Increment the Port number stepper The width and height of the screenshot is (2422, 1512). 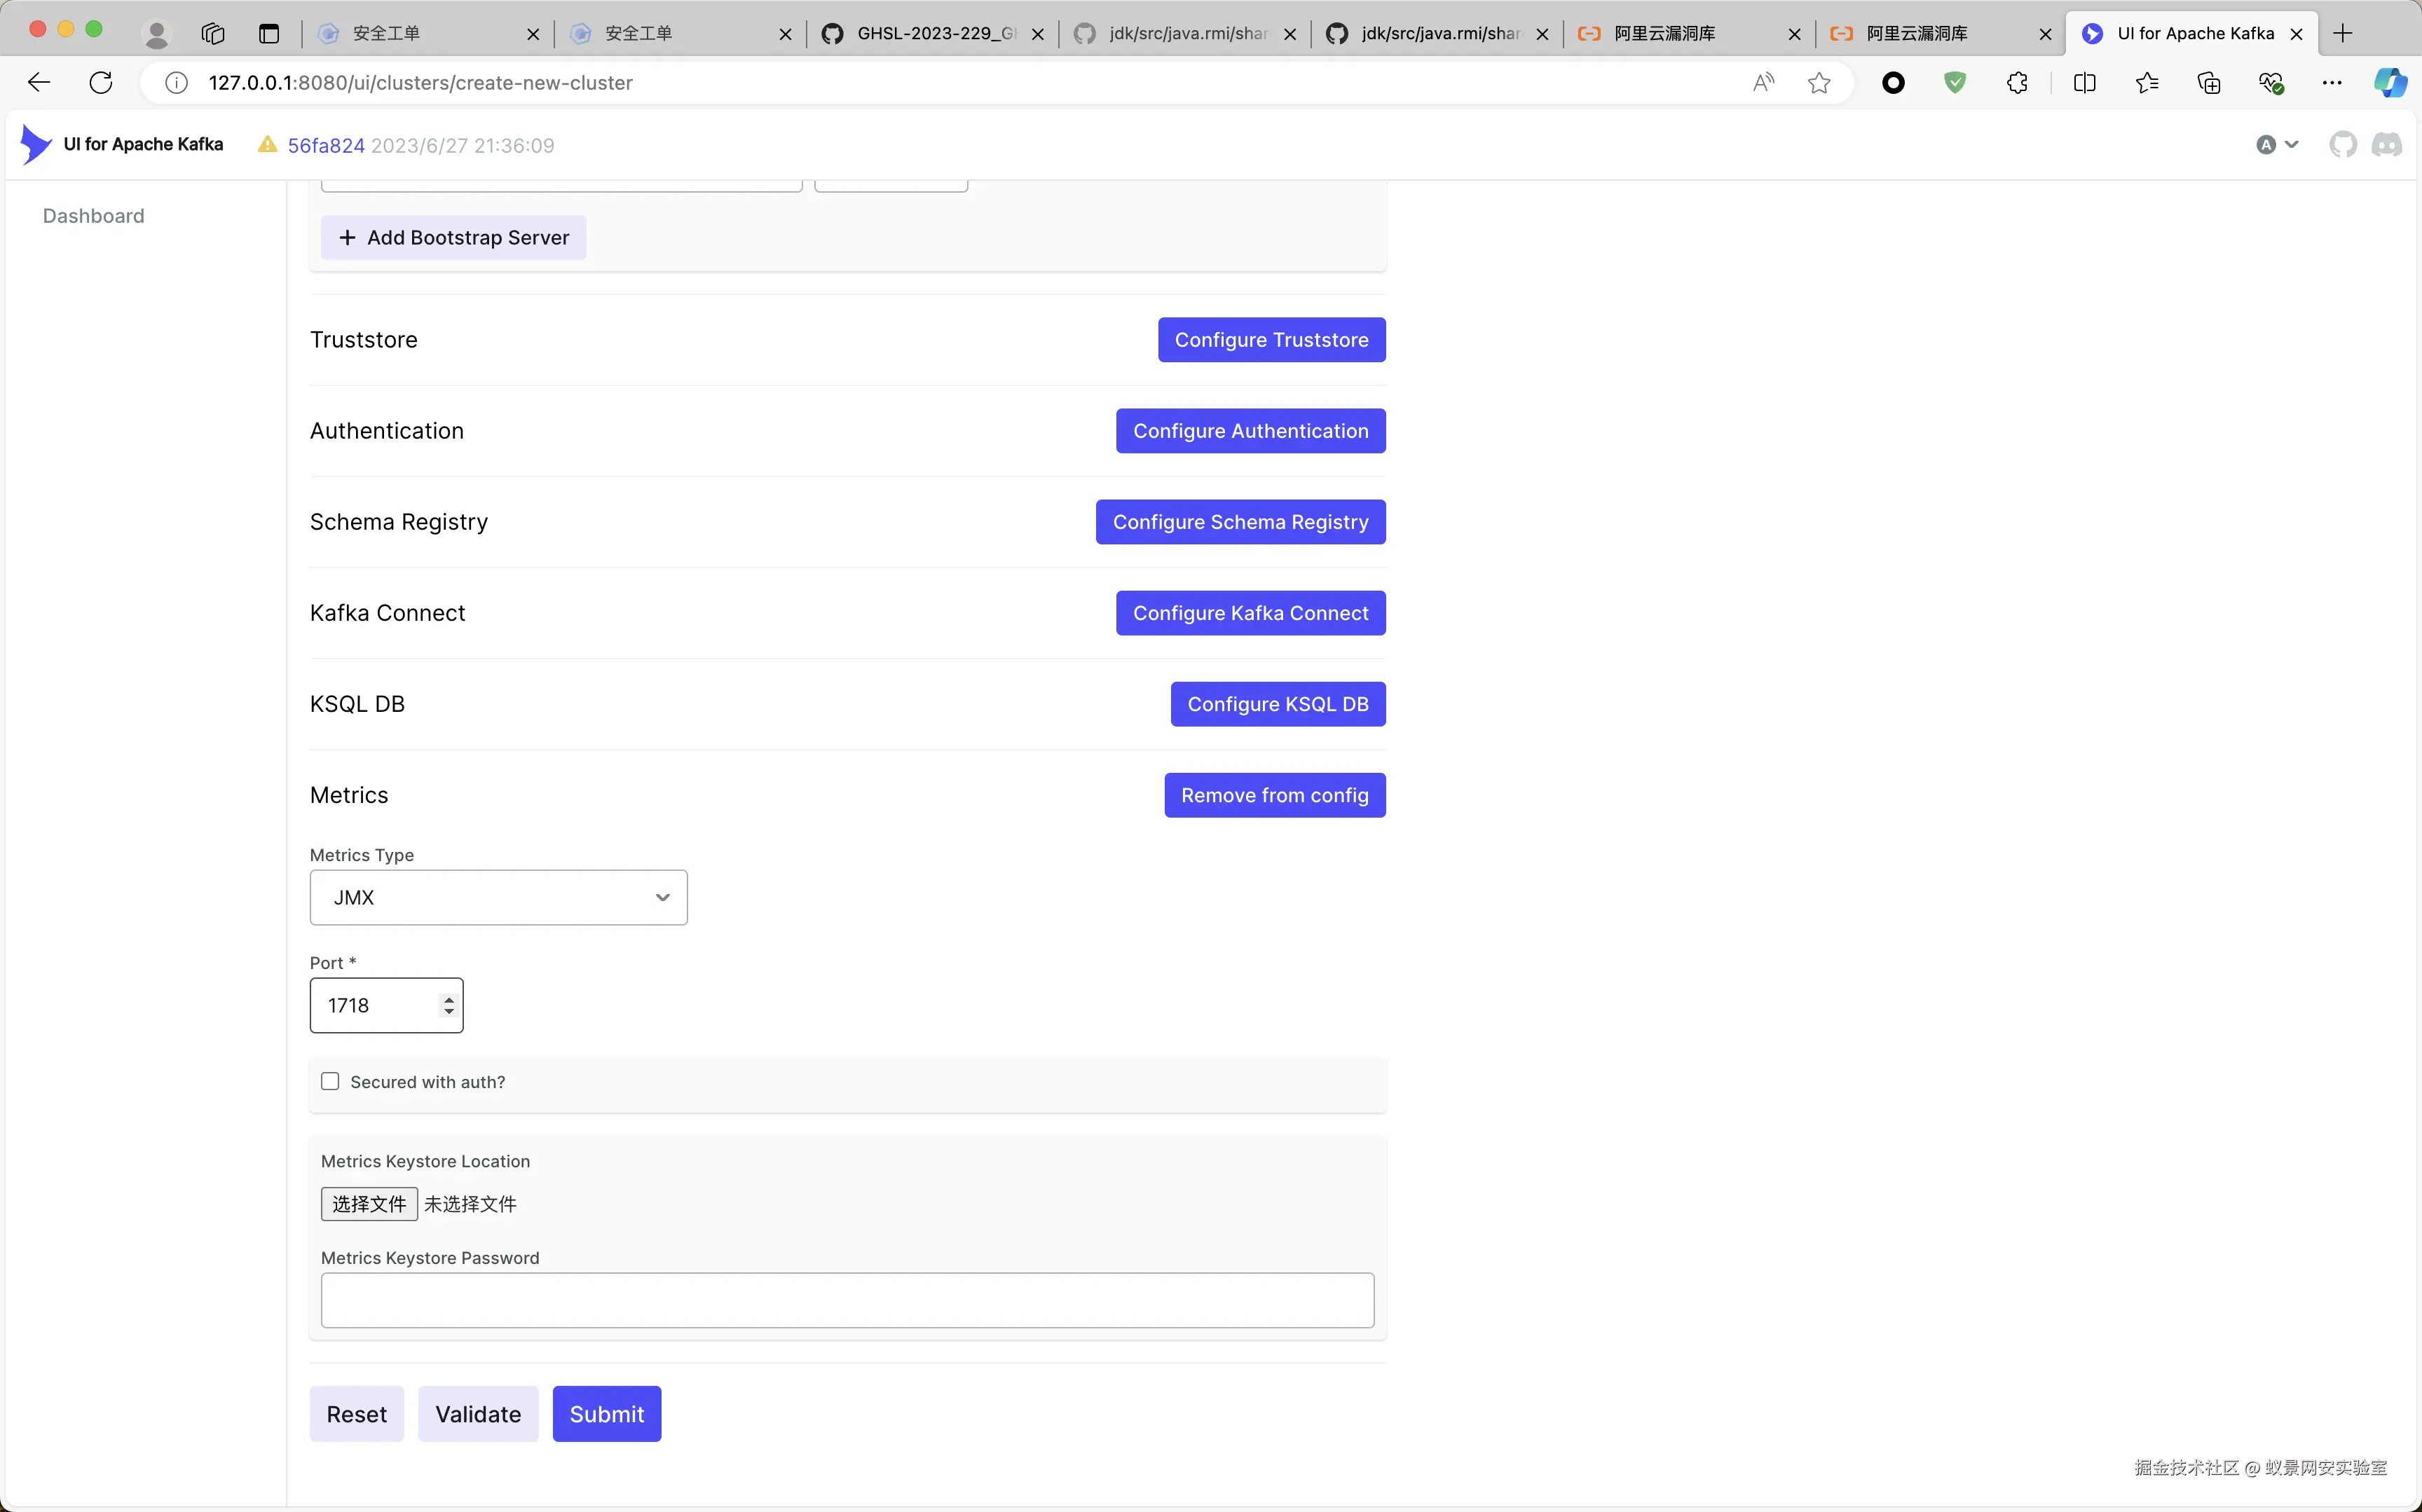pyautogui.click(x=449, y=998)
